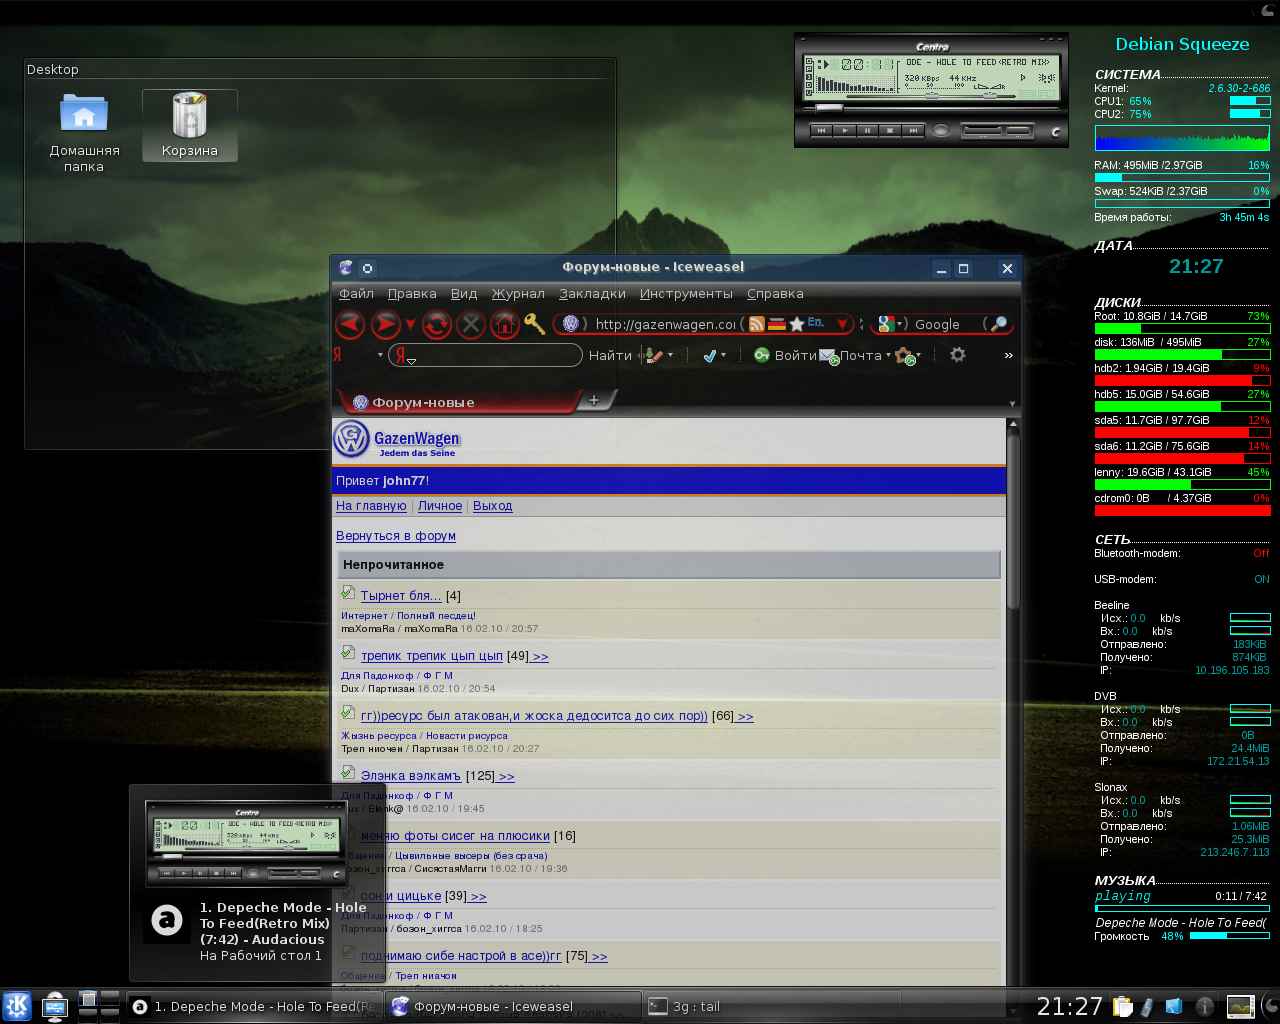
Task: Click the red Yandex Я logo on toolbar
Action: click(x=338, y=355)
